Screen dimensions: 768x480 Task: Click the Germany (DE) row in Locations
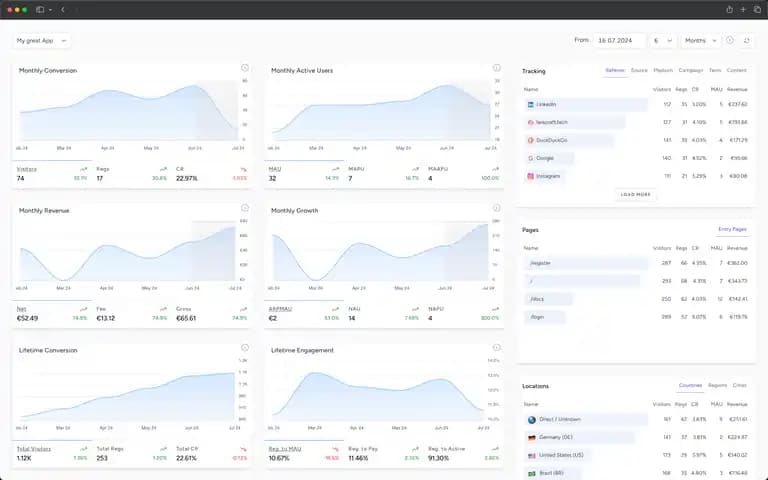point(635,437)
